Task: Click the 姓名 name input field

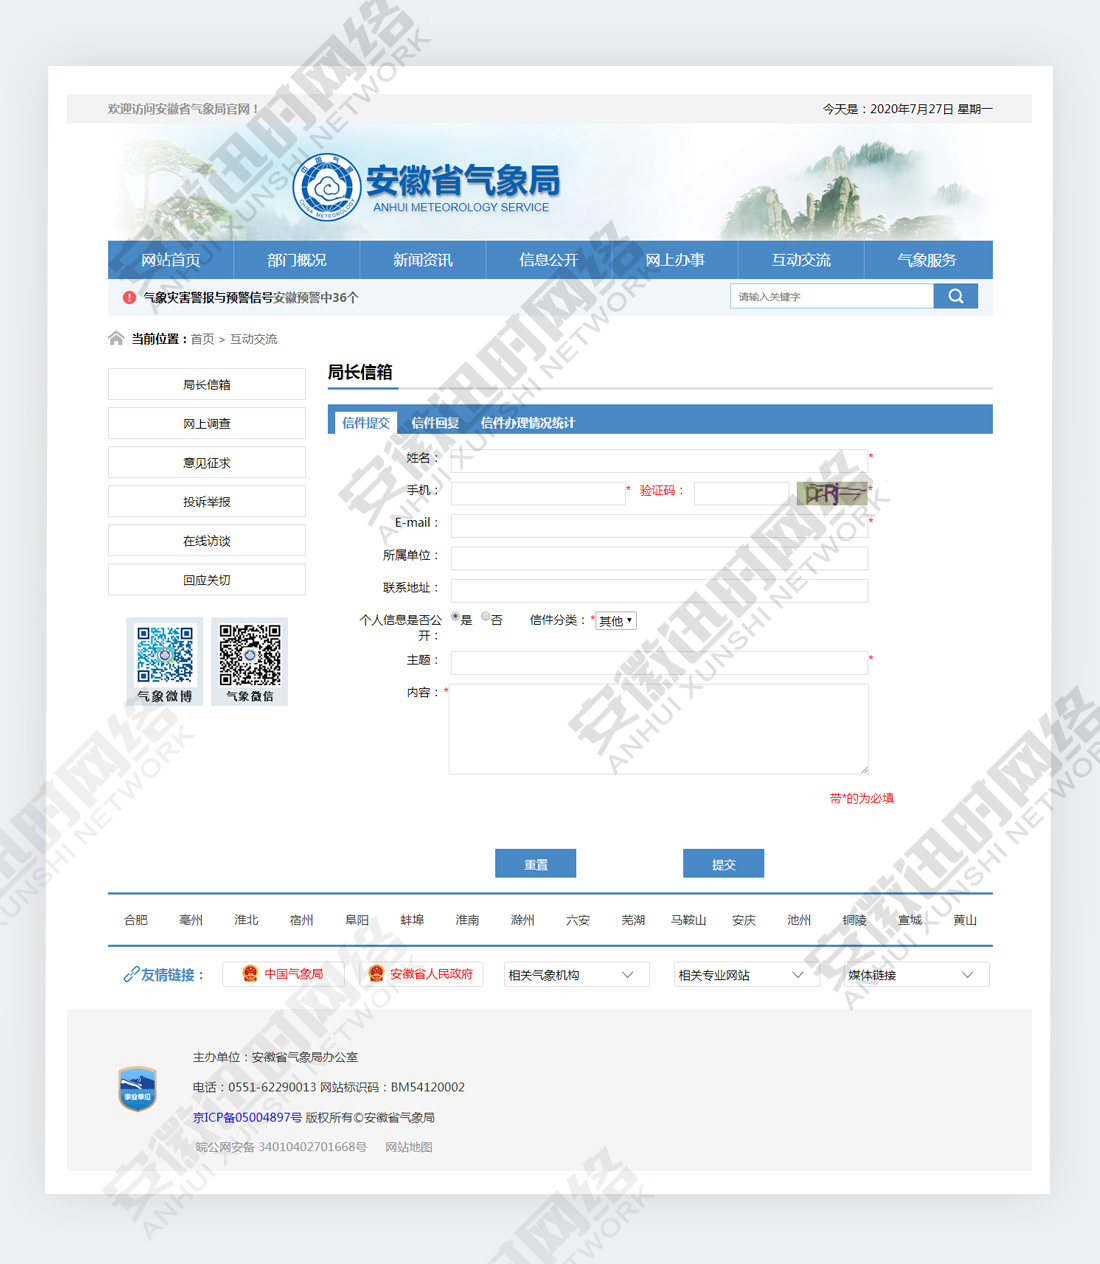Action: 658,460
